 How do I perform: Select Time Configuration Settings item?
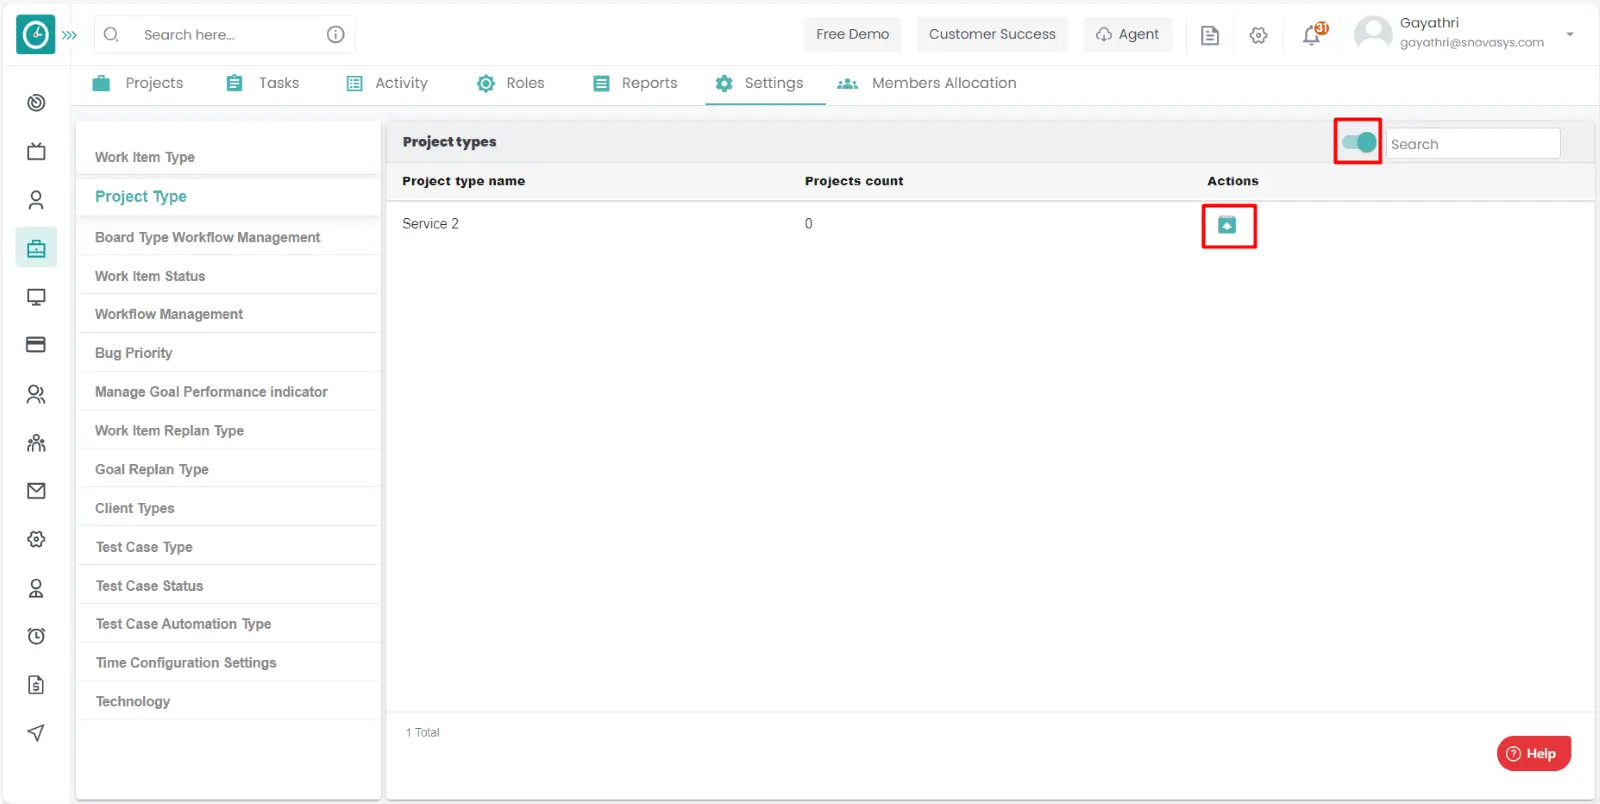point(228,663)
